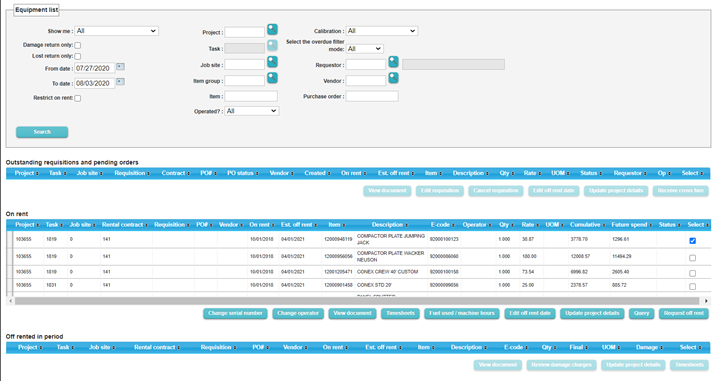720x381 pixels.
Task: Expand the Operated? dropdown
Action: tap(252, 111)
